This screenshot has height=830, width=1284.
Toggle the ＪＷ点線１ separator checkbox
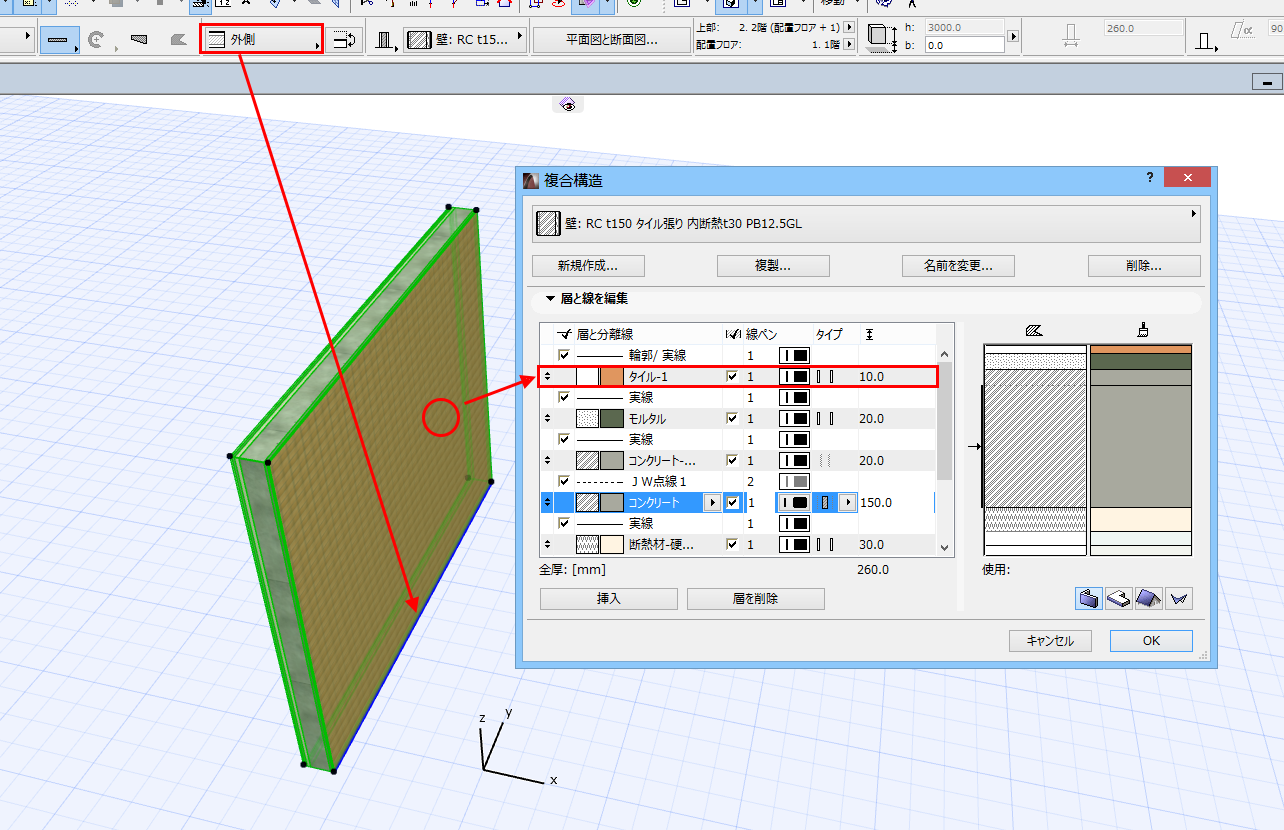564,482
